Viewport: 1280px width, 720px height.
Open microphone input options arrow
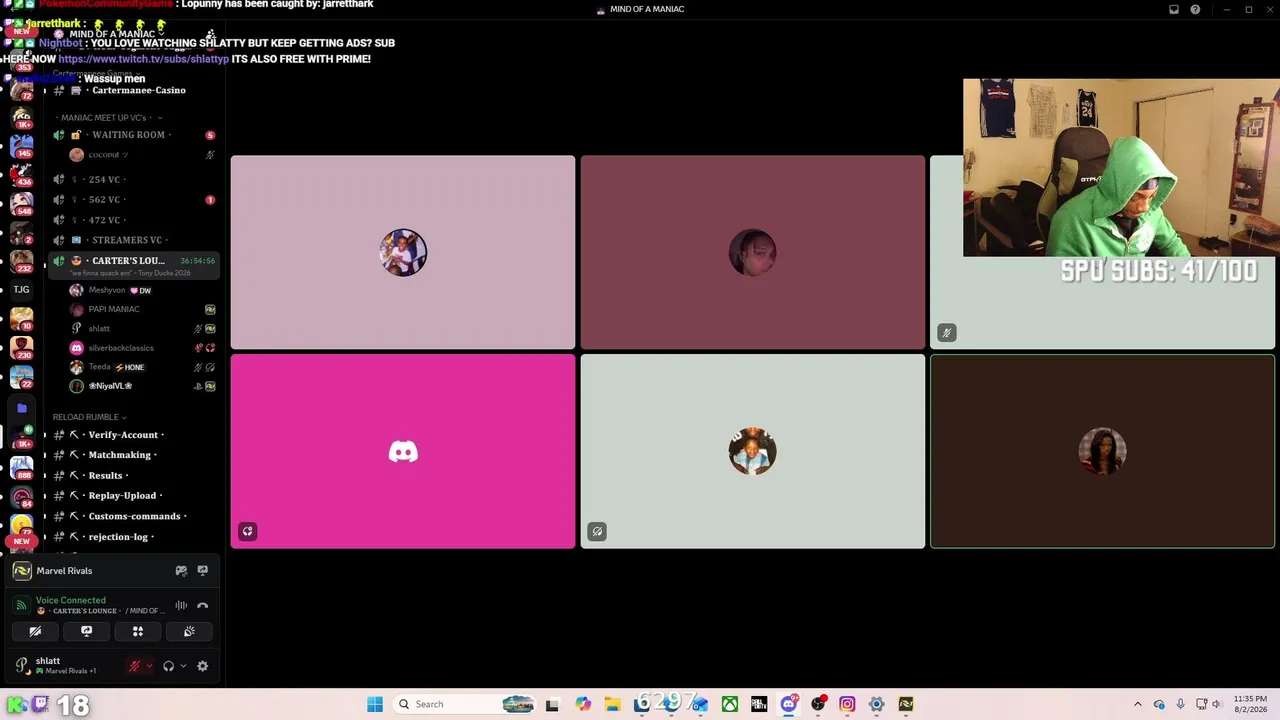pyautogui.click(x=149, y=666)
